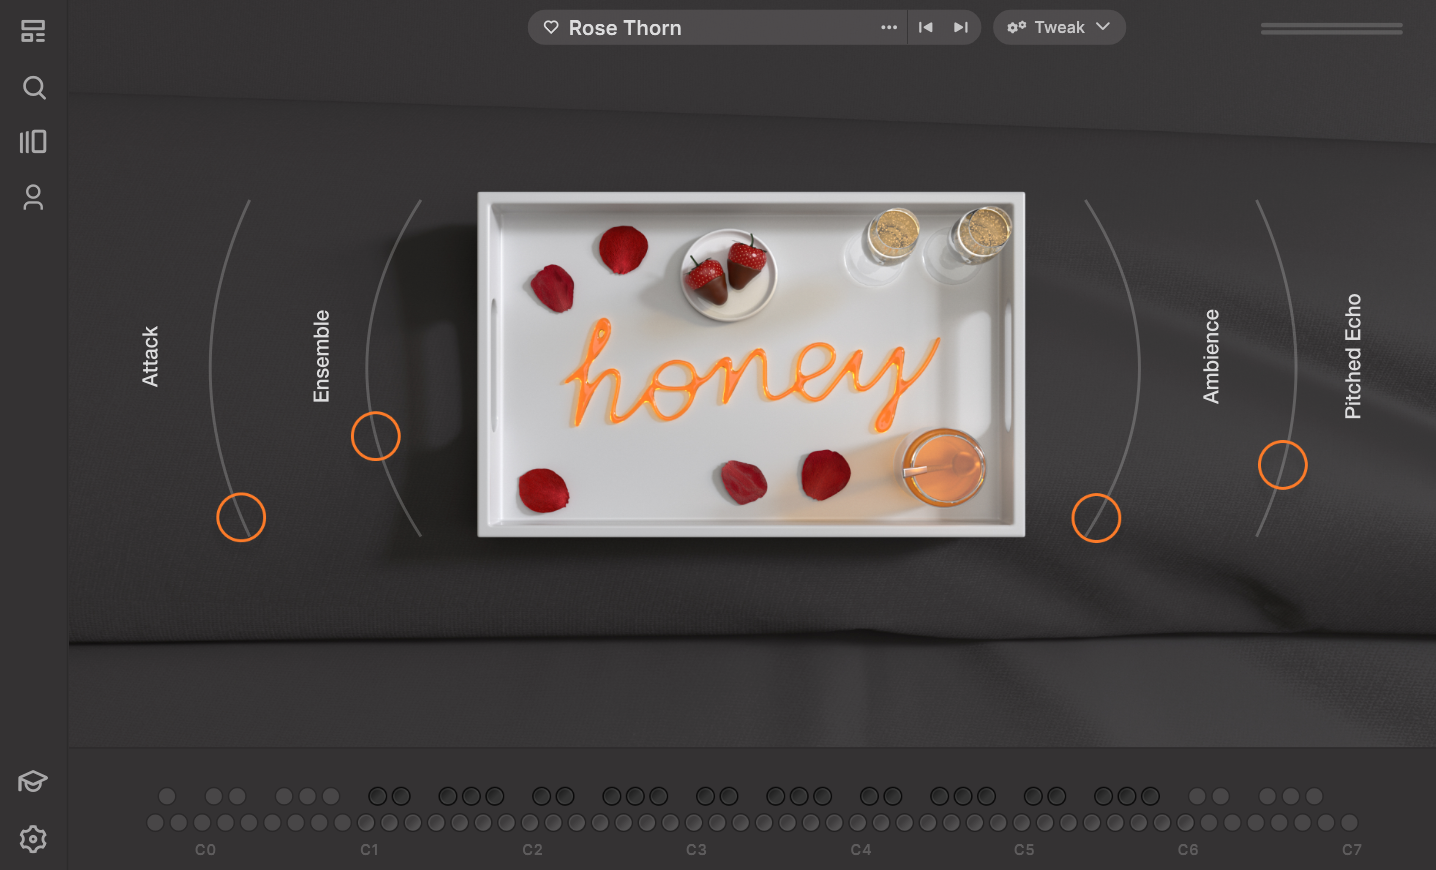Click the Attack arc slider knob
The image size is (1436, 870).
tap(241, 517)
